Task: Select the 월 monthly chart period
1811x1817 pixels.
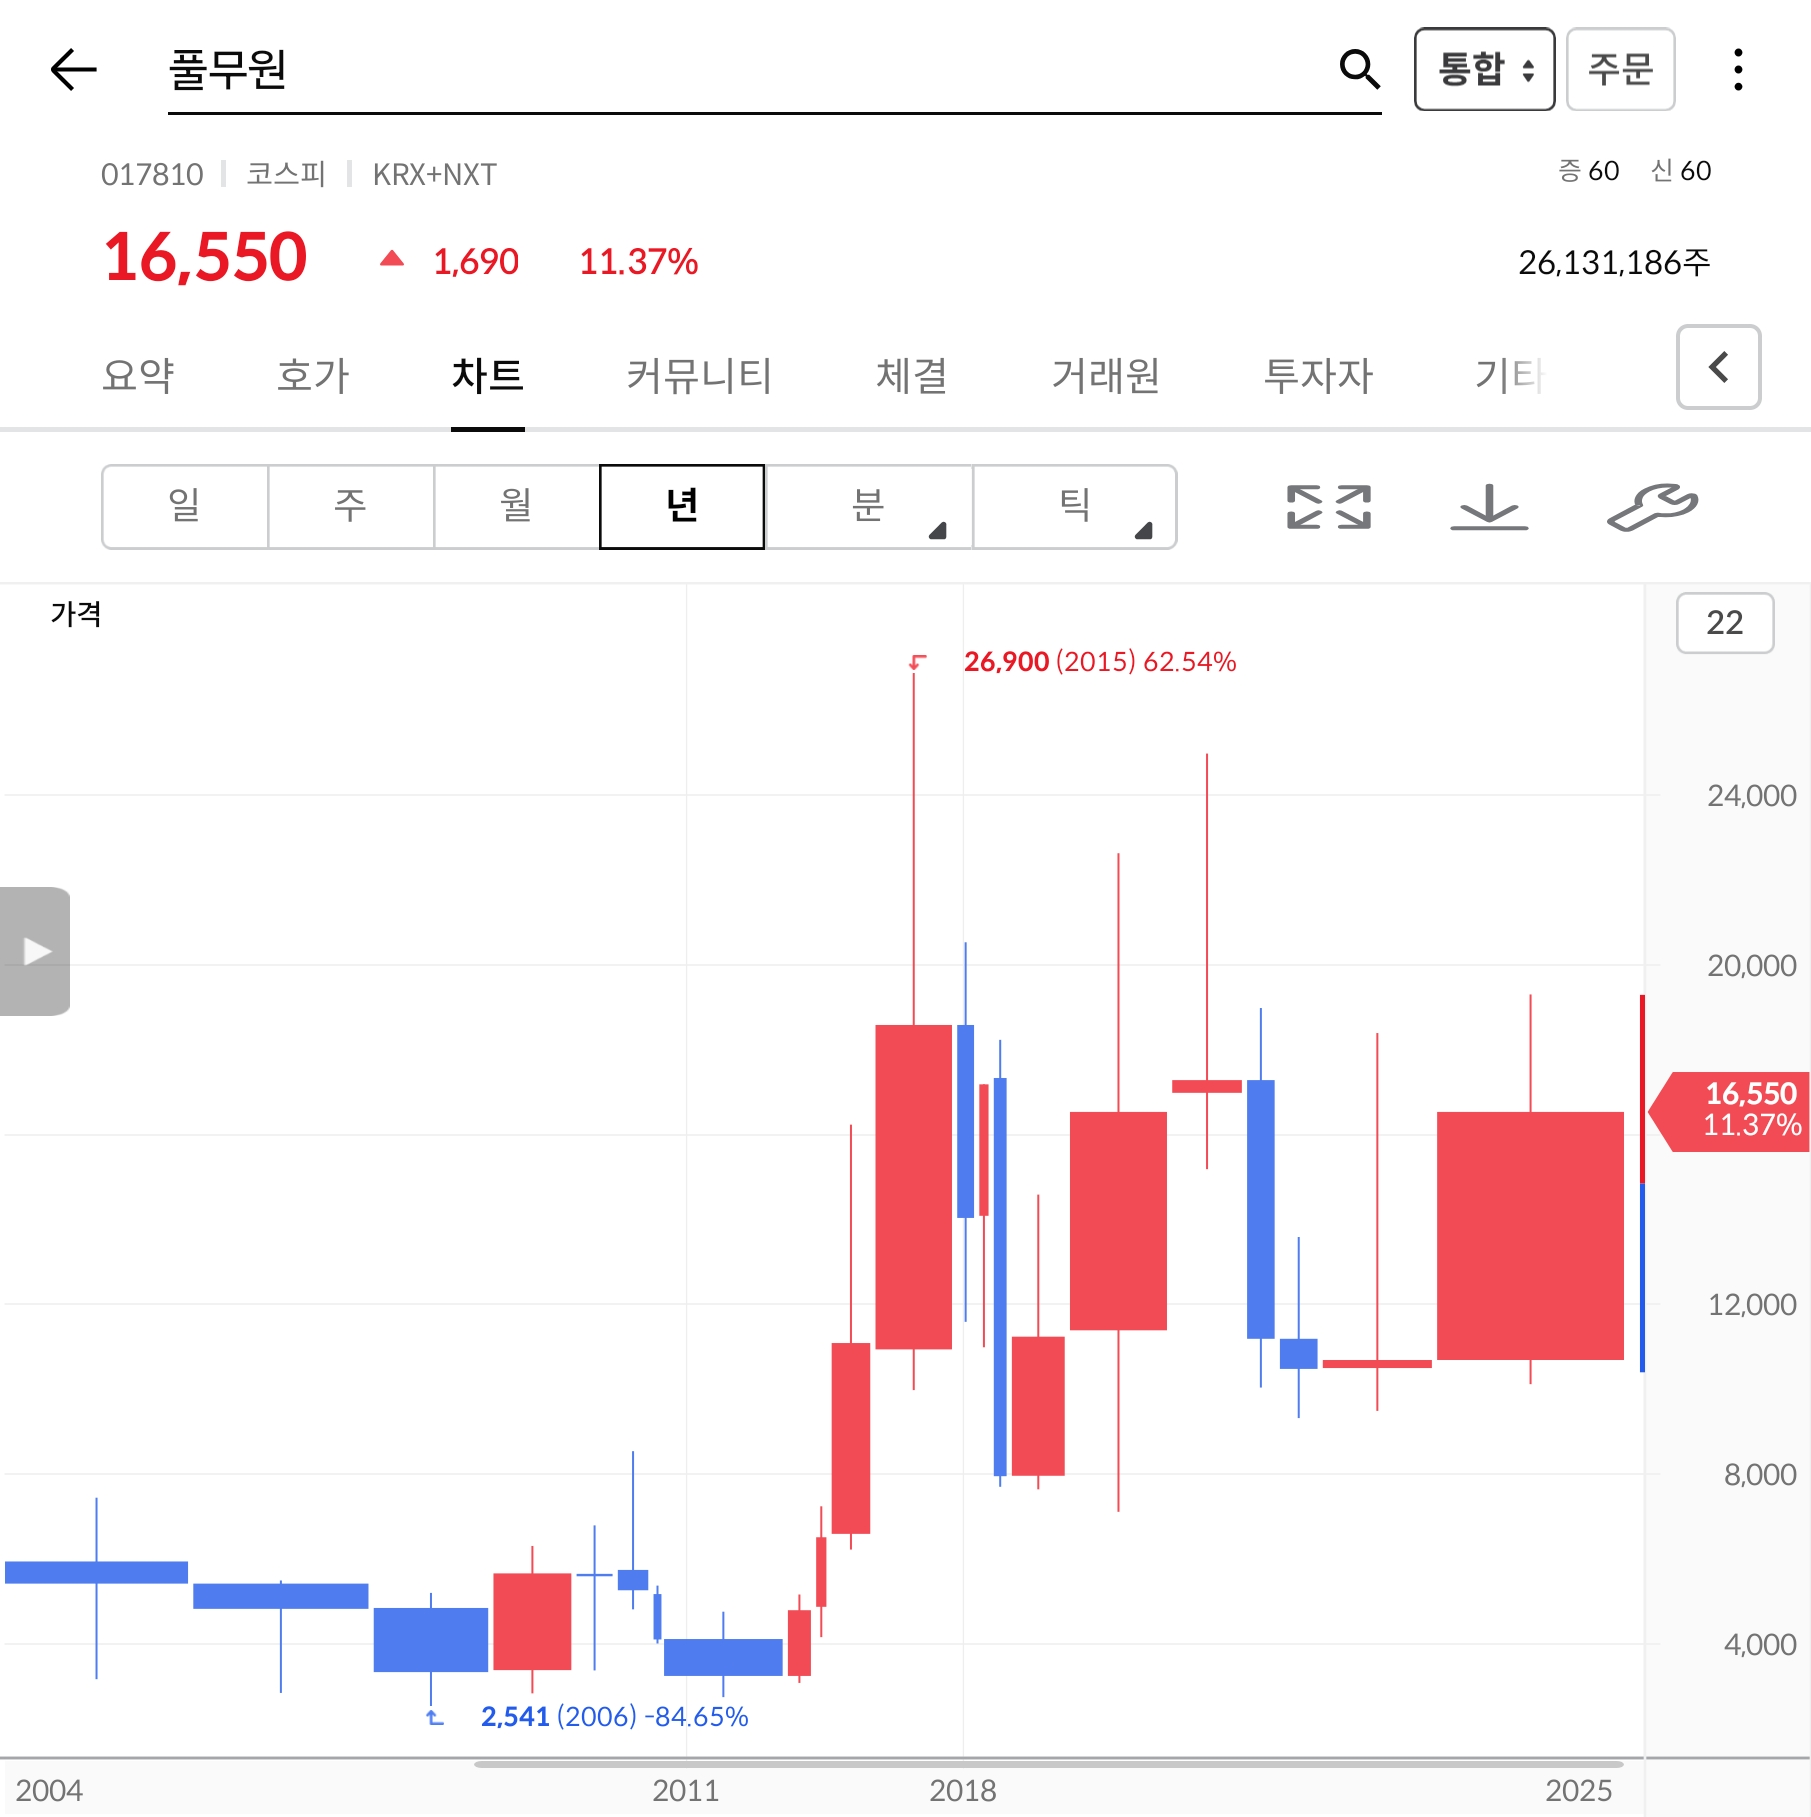Action: pyautogui.click(x=516, y=506)
